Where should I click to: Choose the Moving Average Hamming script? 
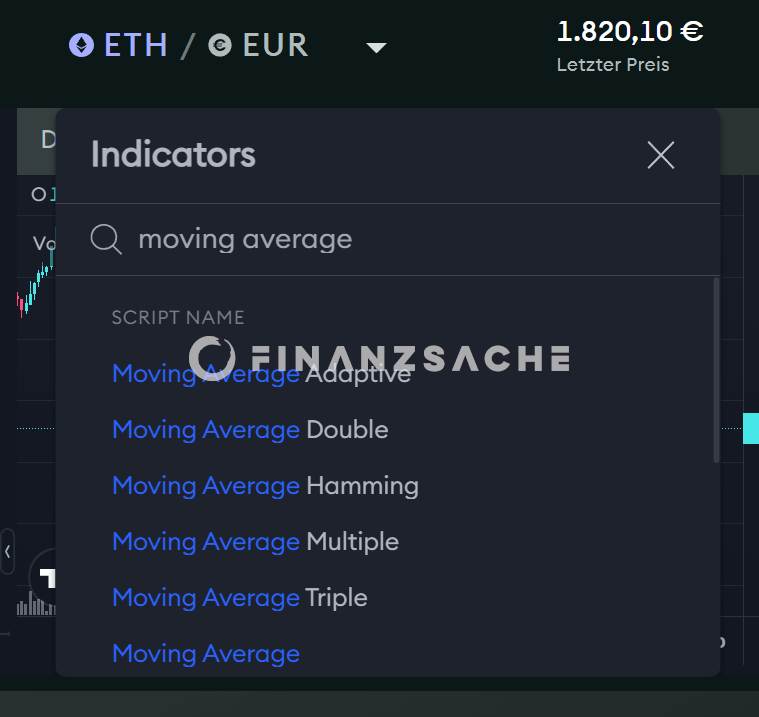pos(265,486)
